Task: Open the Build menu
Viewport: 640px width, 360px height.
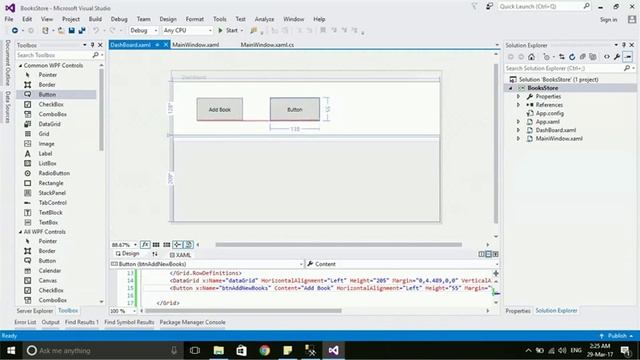Action: pos(95,19)
